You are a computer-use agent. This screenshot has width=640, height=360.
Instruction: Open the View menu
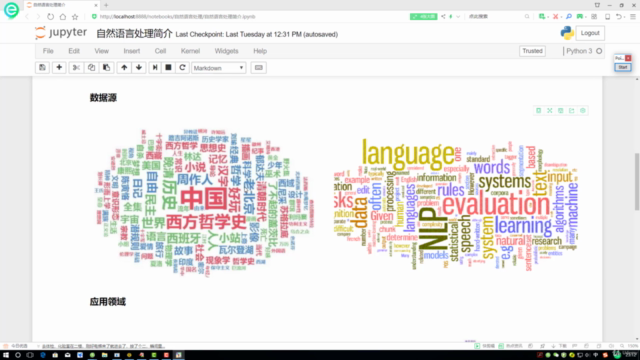102,51
